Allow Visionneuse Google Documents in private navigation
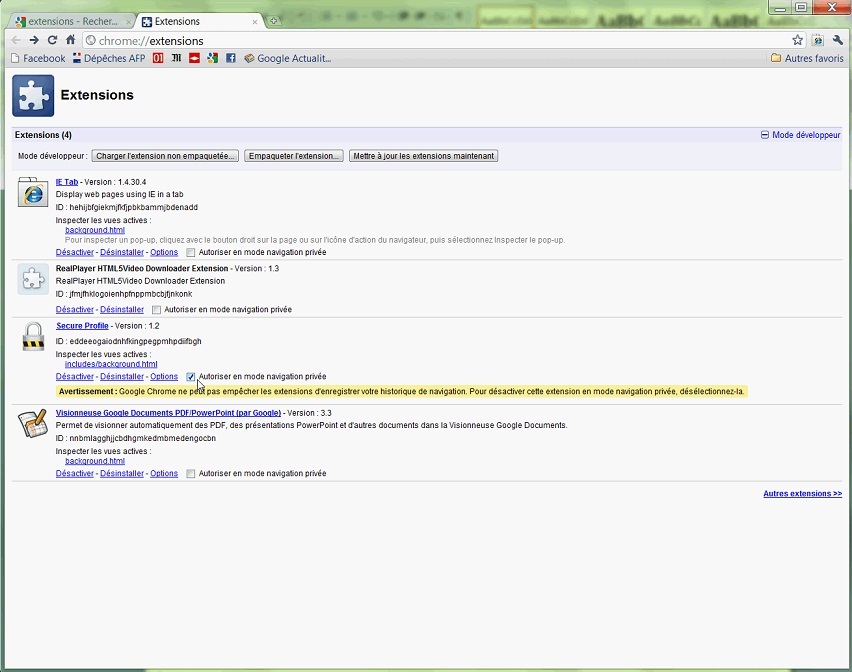 click(x=191, y=474)
